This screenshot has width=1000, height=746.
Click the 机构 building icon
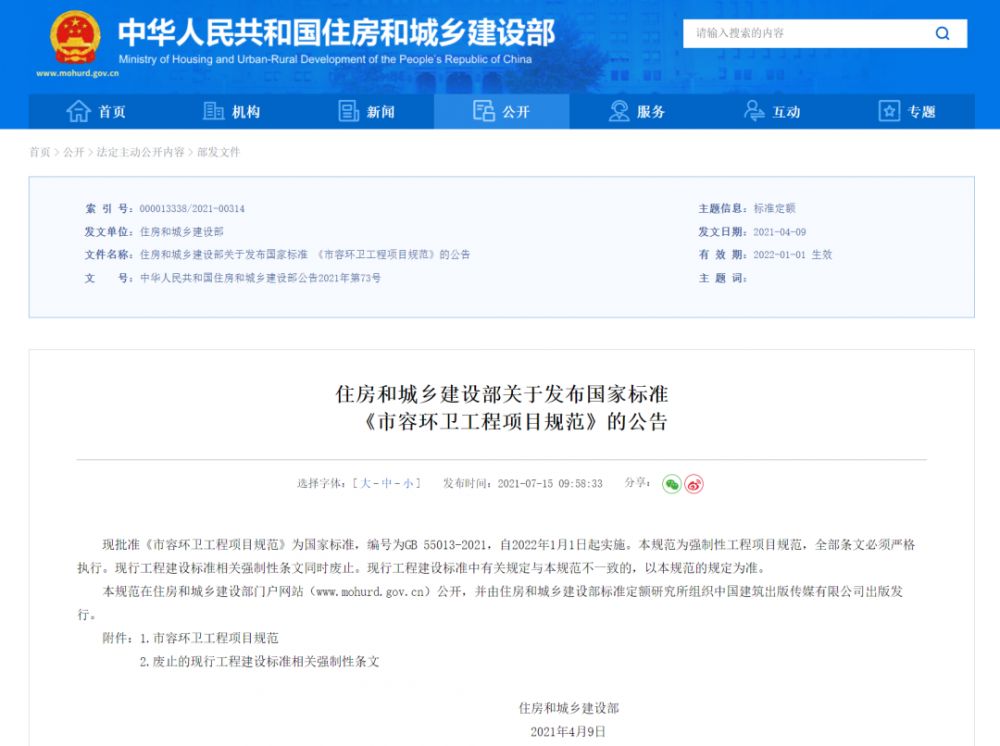click(213, 111)
